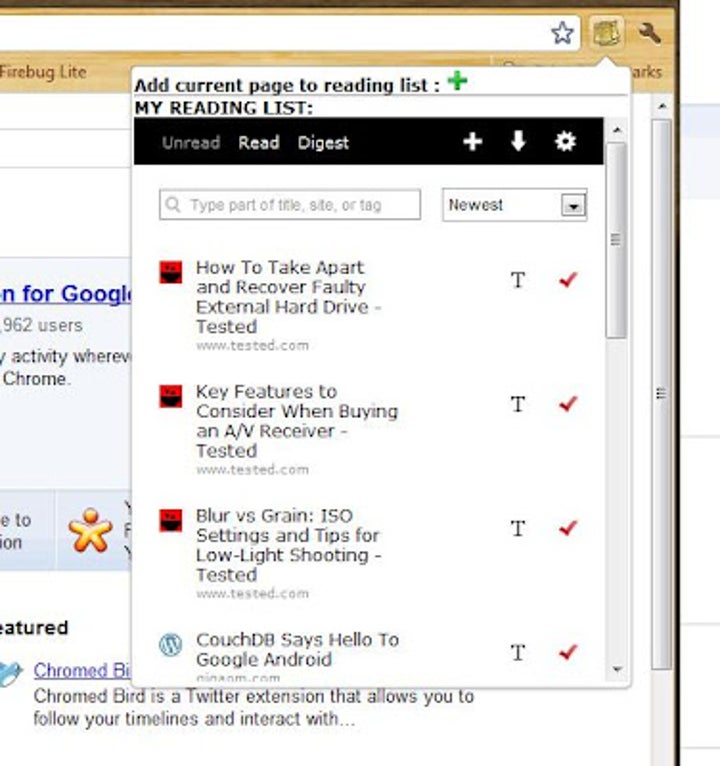
Task: Open the Chrome wrench menu
Action: 649,33
